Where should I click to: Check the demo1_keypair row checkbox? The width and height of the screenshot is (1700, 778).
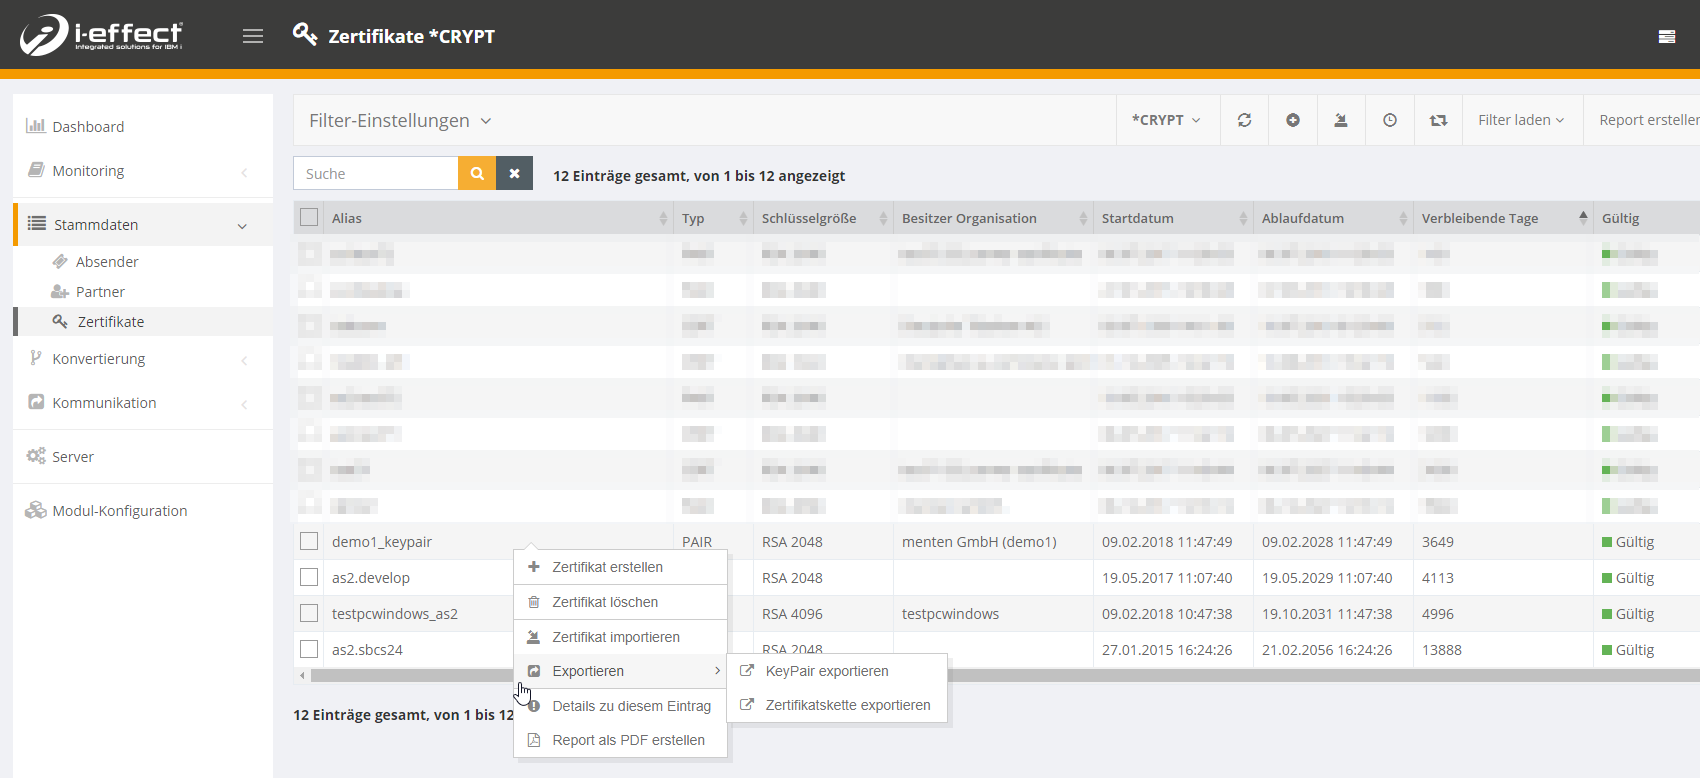(309, 541)
